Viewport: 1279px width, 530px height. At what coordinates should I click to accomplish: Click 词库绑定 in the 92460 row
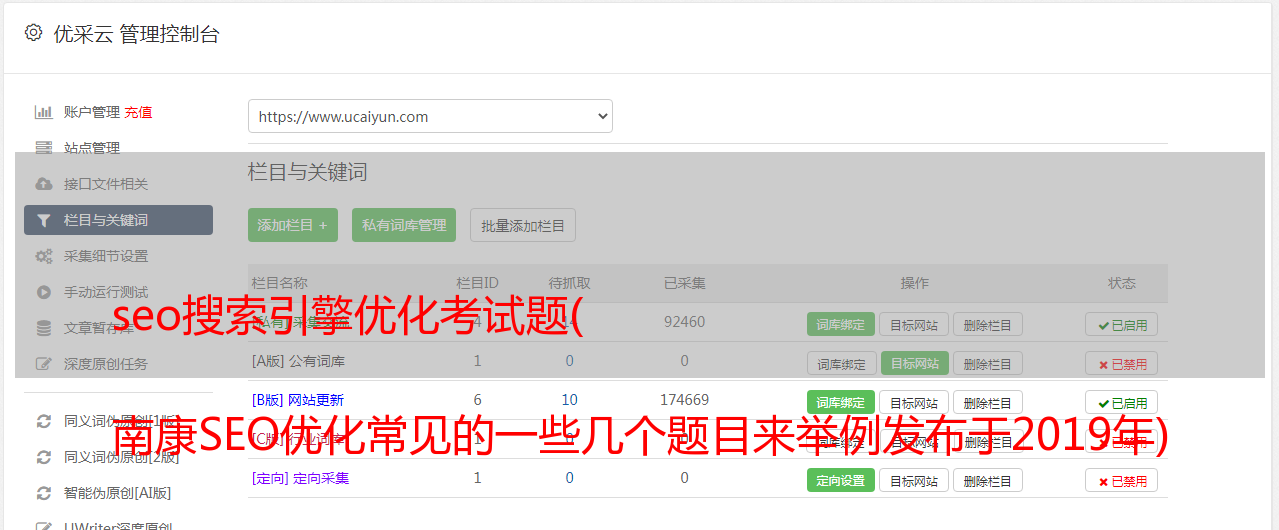click(x=841, y=325)
